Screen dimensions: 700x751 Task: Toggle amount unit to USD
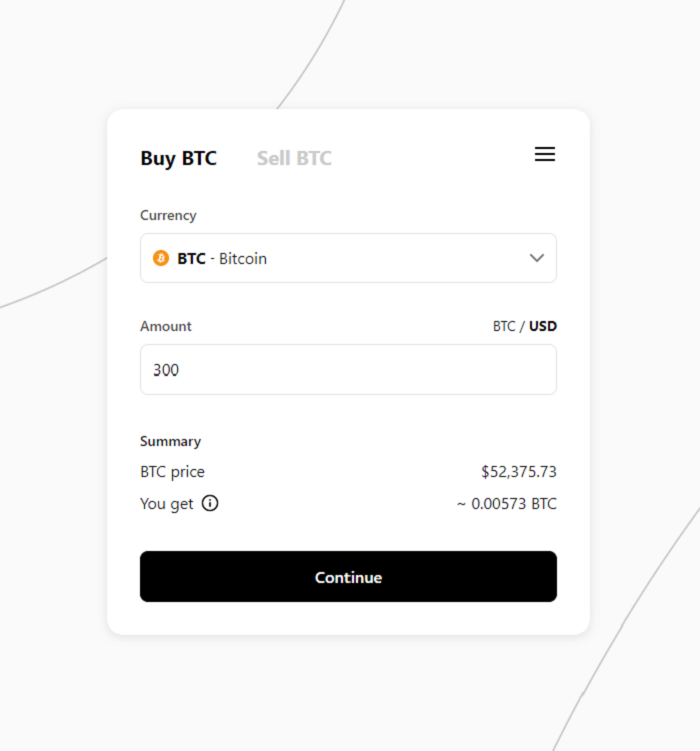542,326
